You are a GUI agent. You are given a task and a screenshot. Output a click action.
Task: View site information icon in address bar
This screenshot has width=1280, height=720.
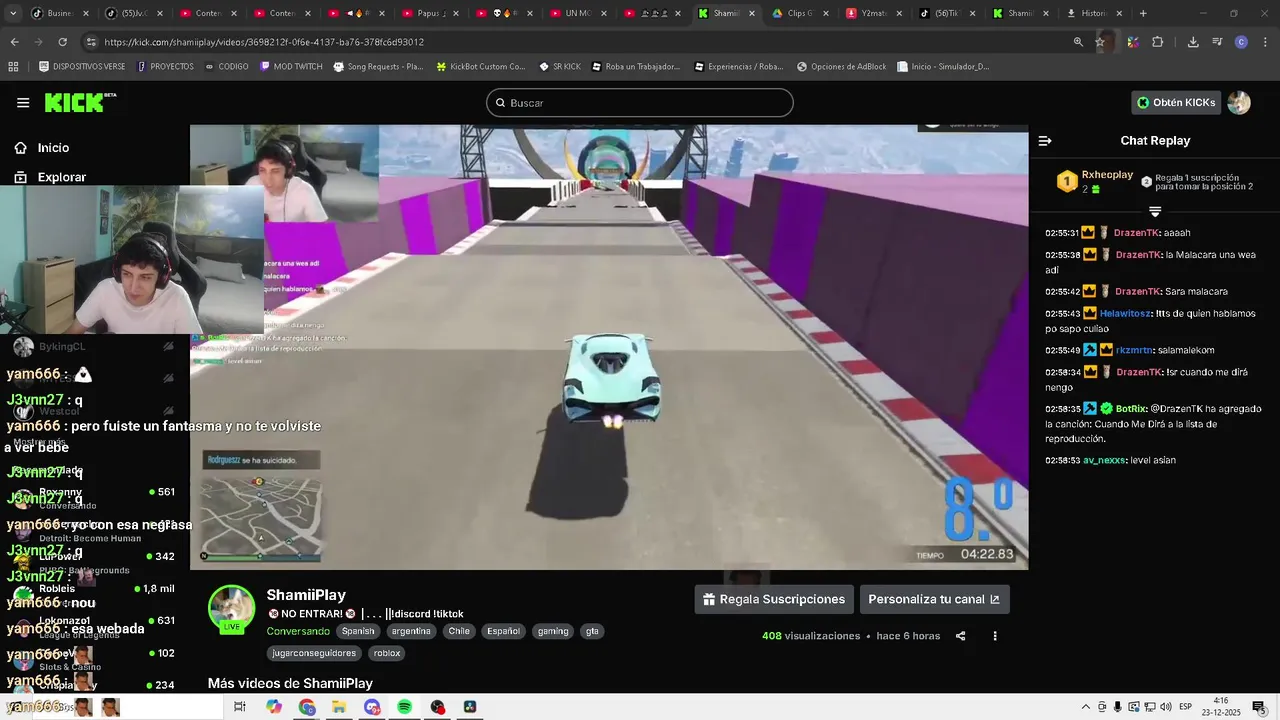[91, 42]
